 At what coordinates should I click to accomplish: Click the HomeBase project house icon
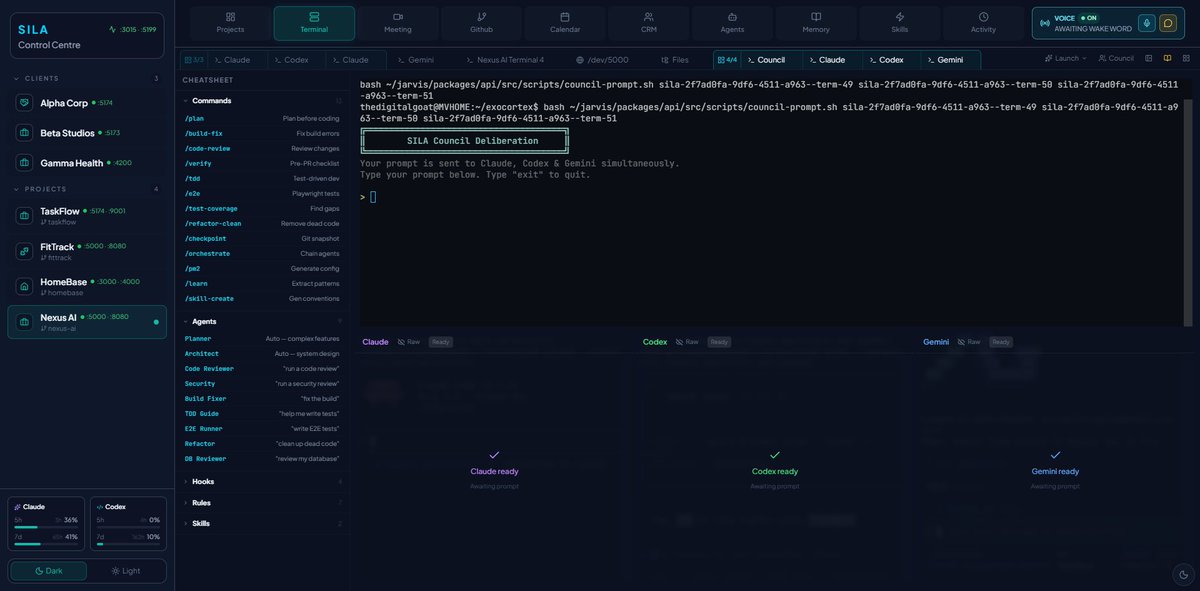pyautogui.click(x=24, y=286)
